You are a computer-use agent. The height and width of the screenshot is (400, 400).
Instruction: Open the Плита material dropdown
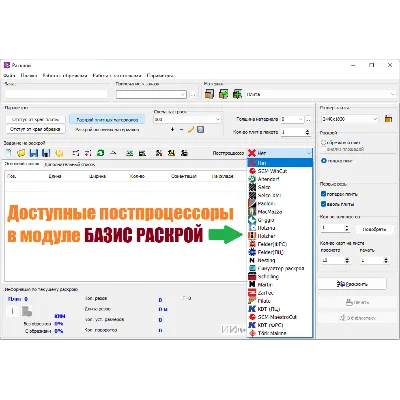tap(321, 94)
